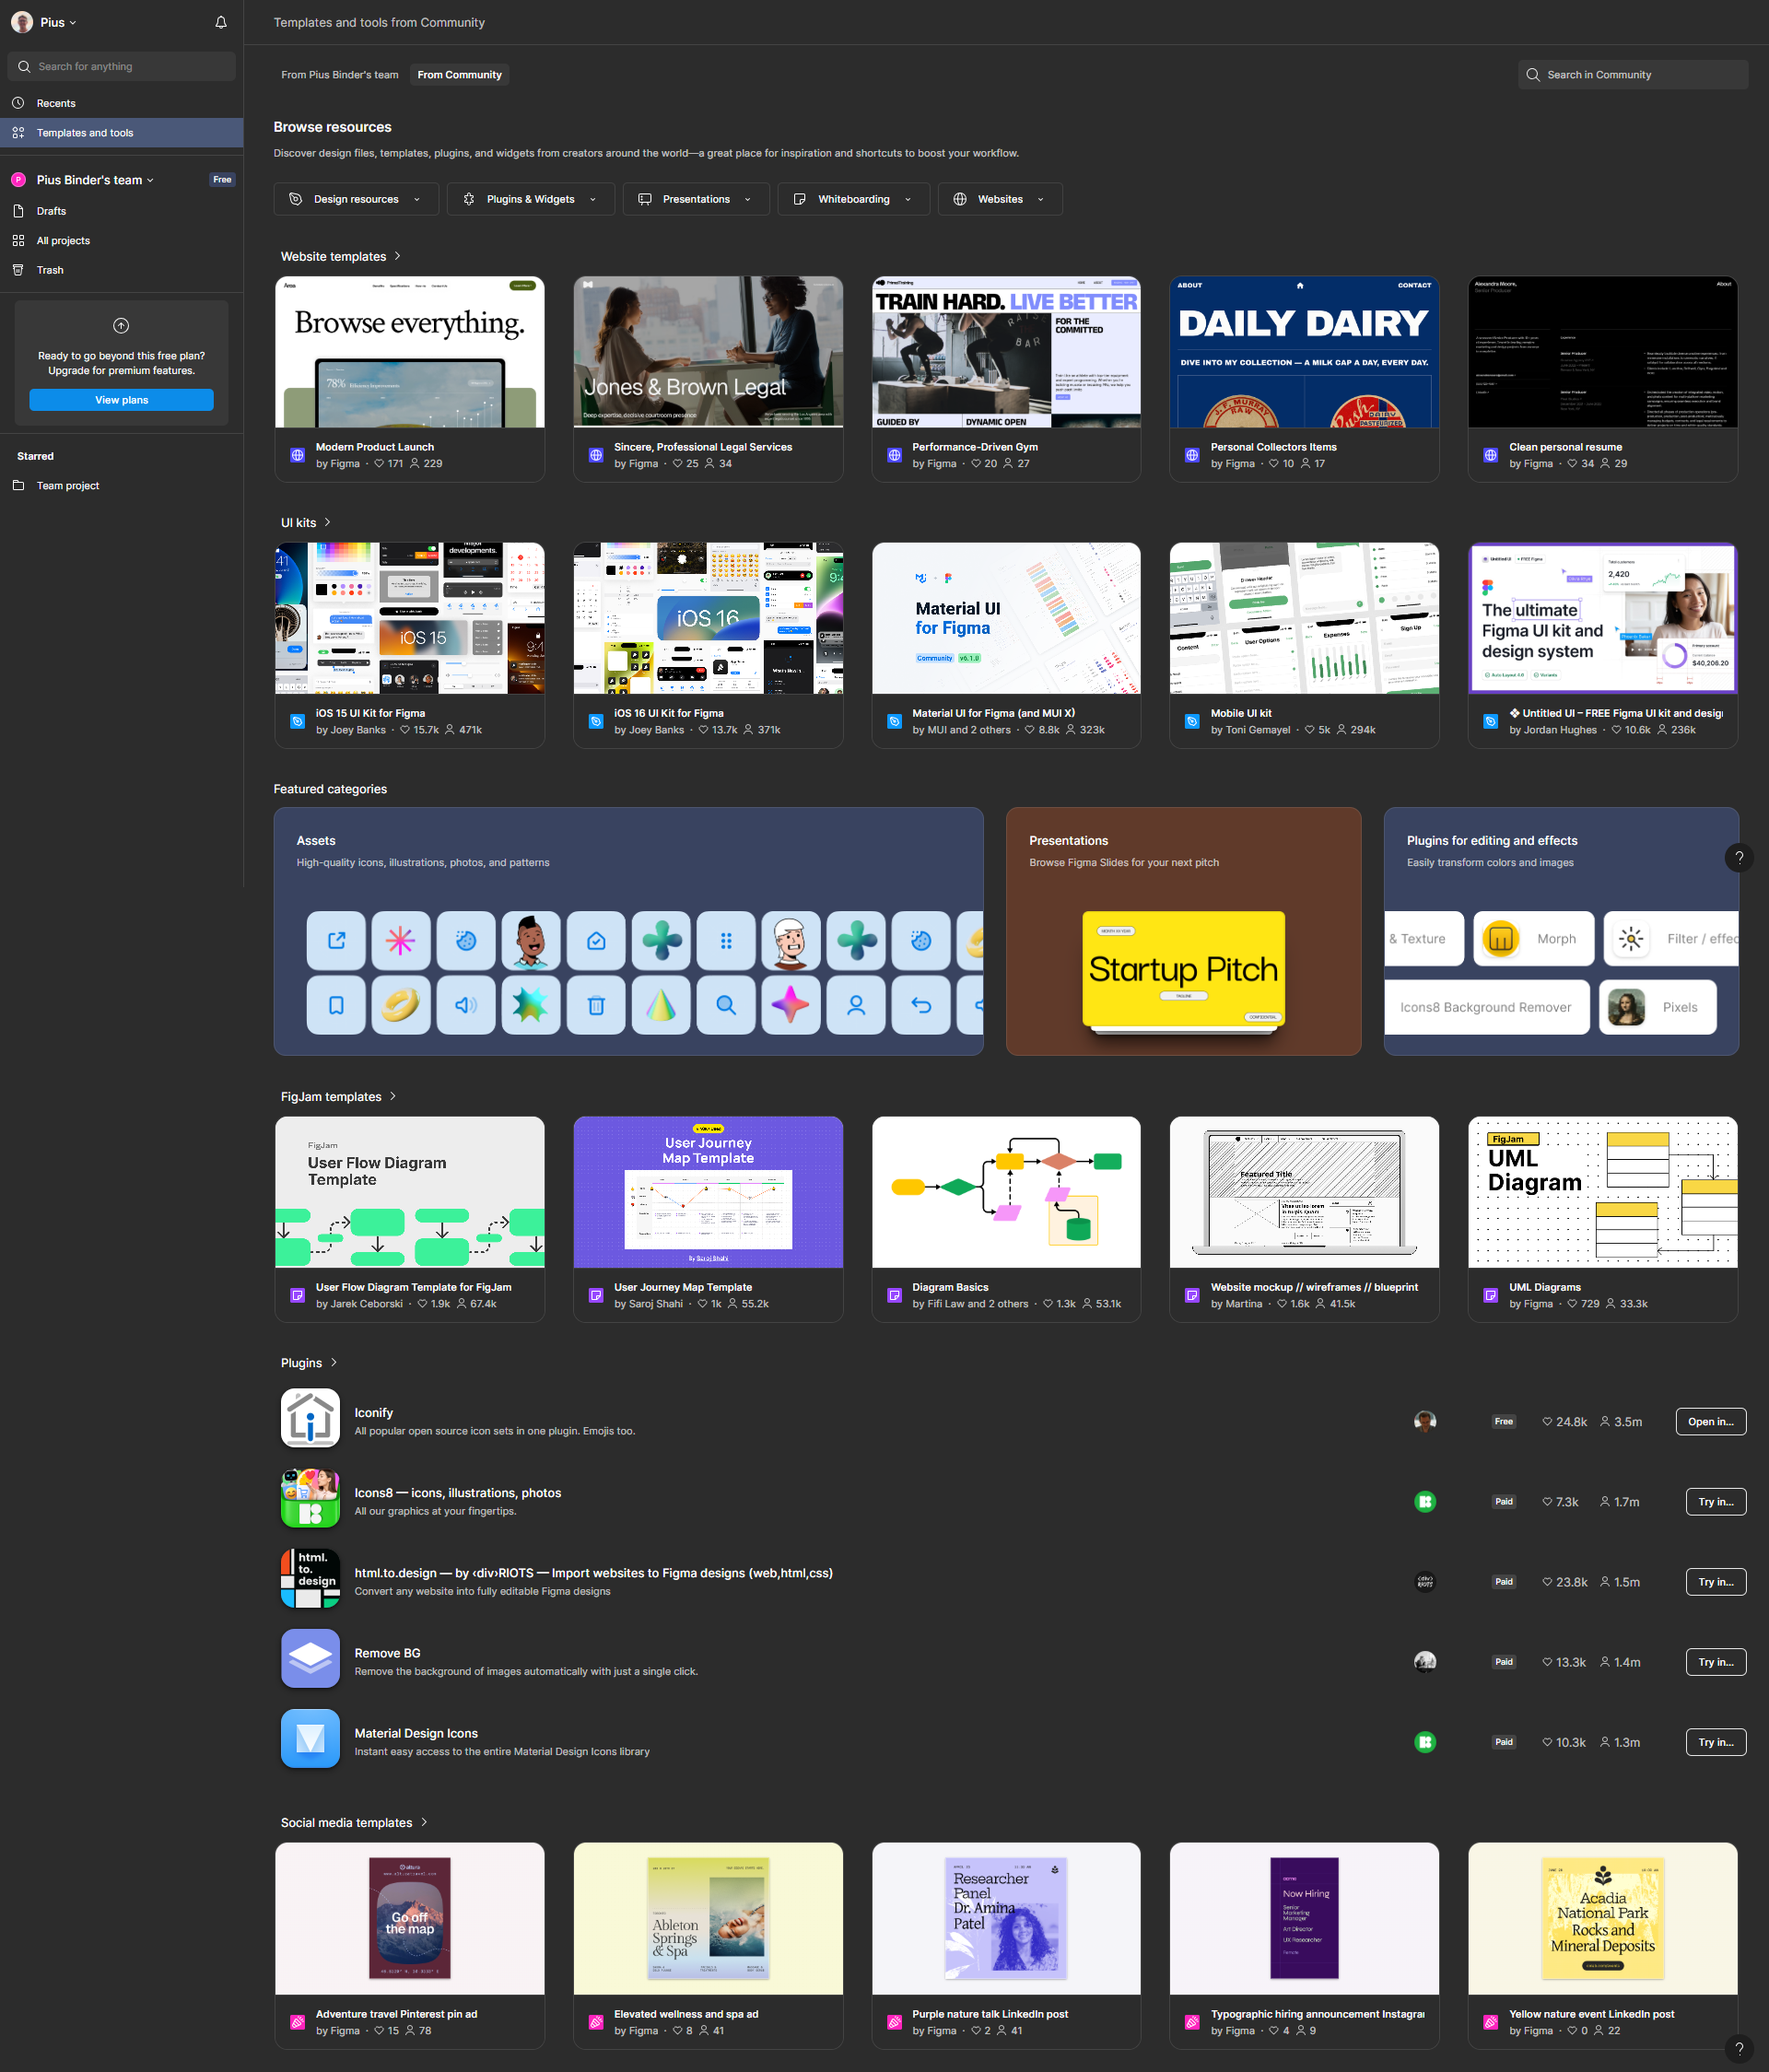Click the html.to.design plugin icon
The height and width of the screenshot is (2072, 1769).
[310, 1578]
